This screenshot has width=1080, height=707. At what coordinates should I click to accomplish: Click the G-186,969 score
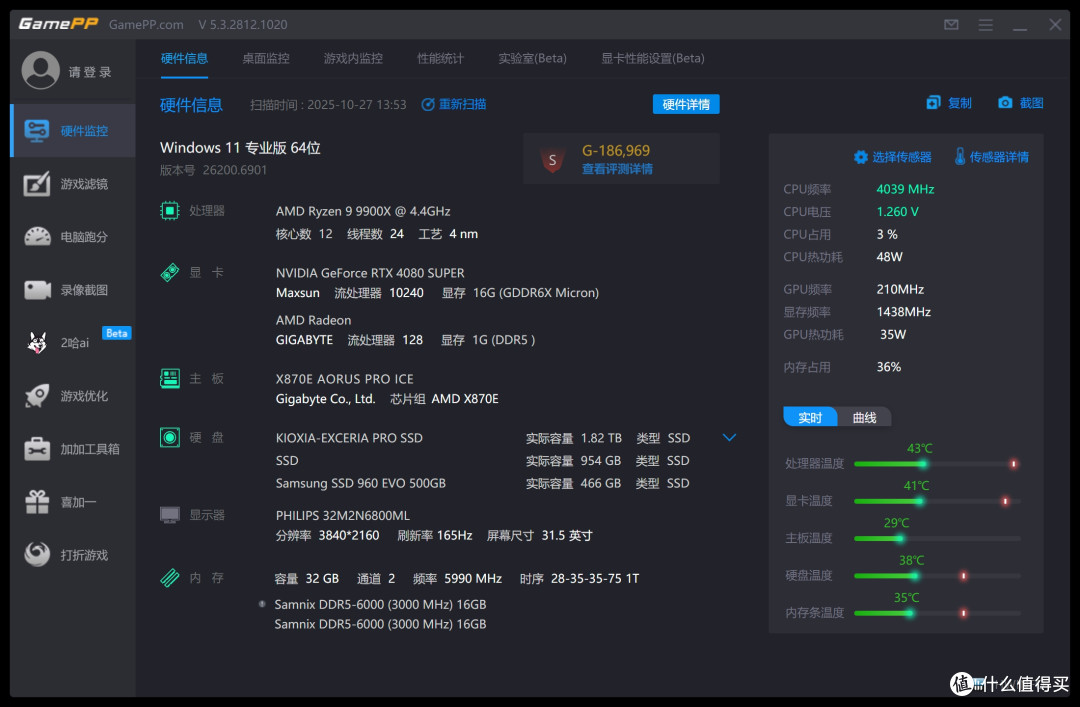point(616,150)
